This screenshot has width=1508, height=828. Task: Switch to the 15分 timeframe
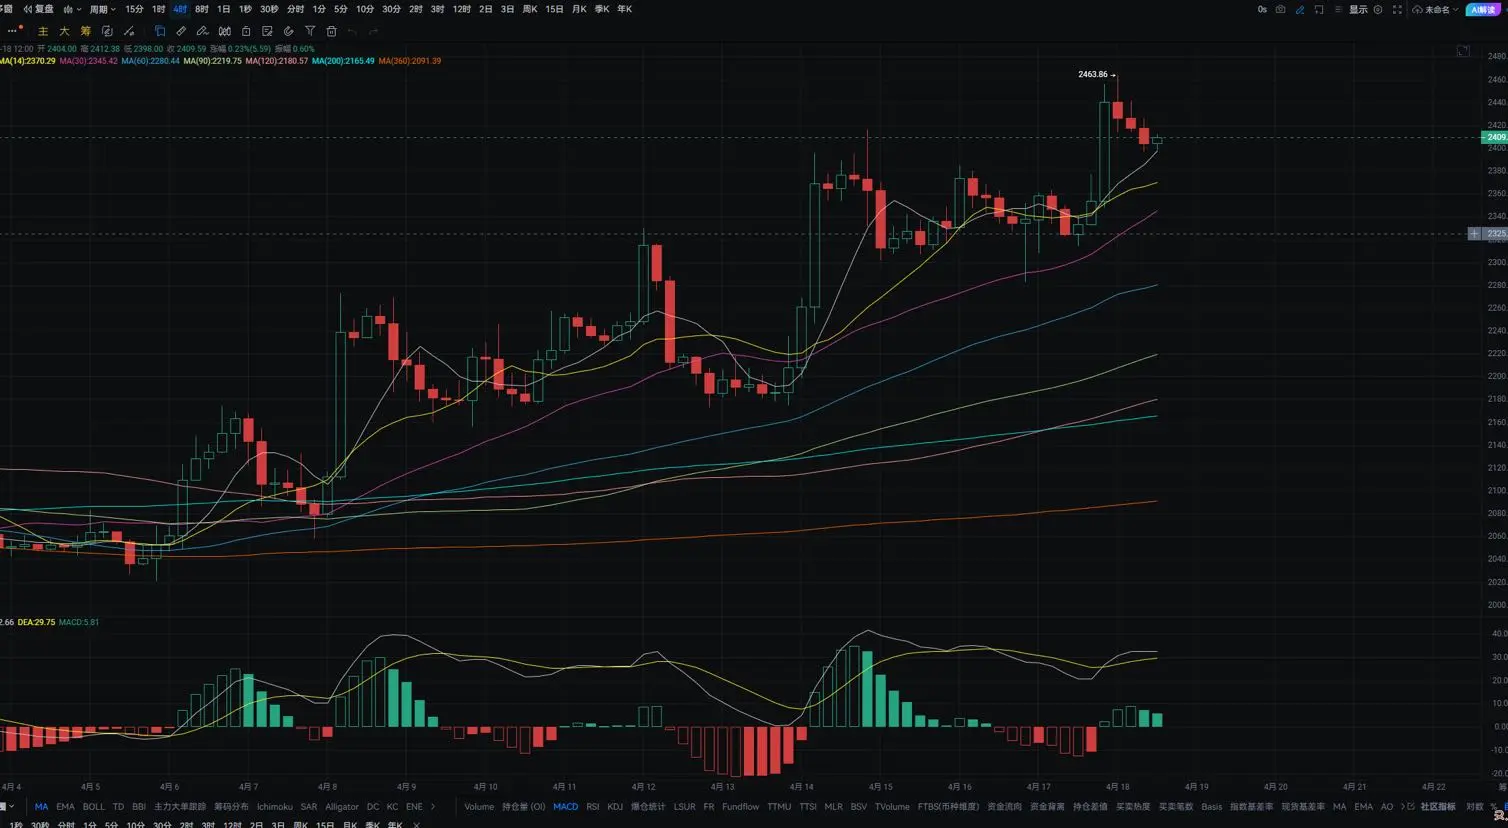click(134, 9)
